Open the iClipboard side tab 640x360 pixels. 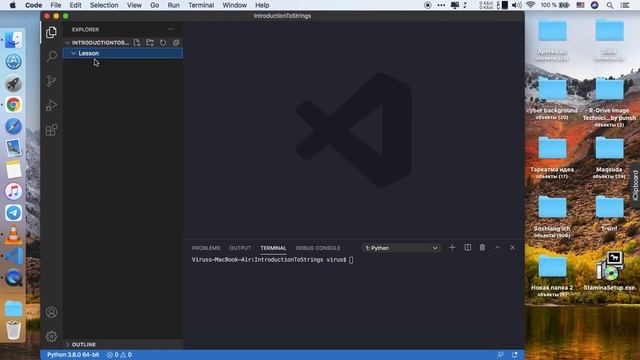click(636, 185)
